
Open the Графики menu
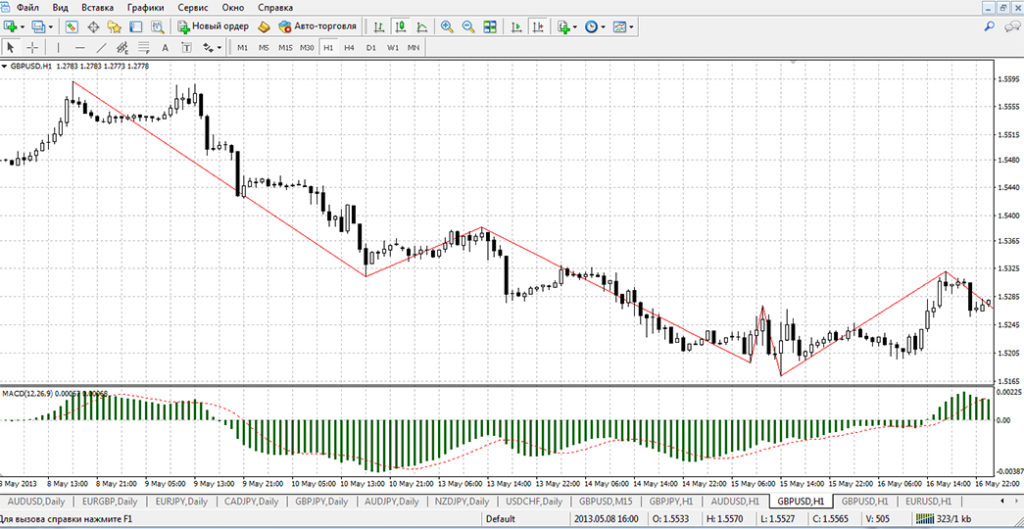click(x=146, y=8)
